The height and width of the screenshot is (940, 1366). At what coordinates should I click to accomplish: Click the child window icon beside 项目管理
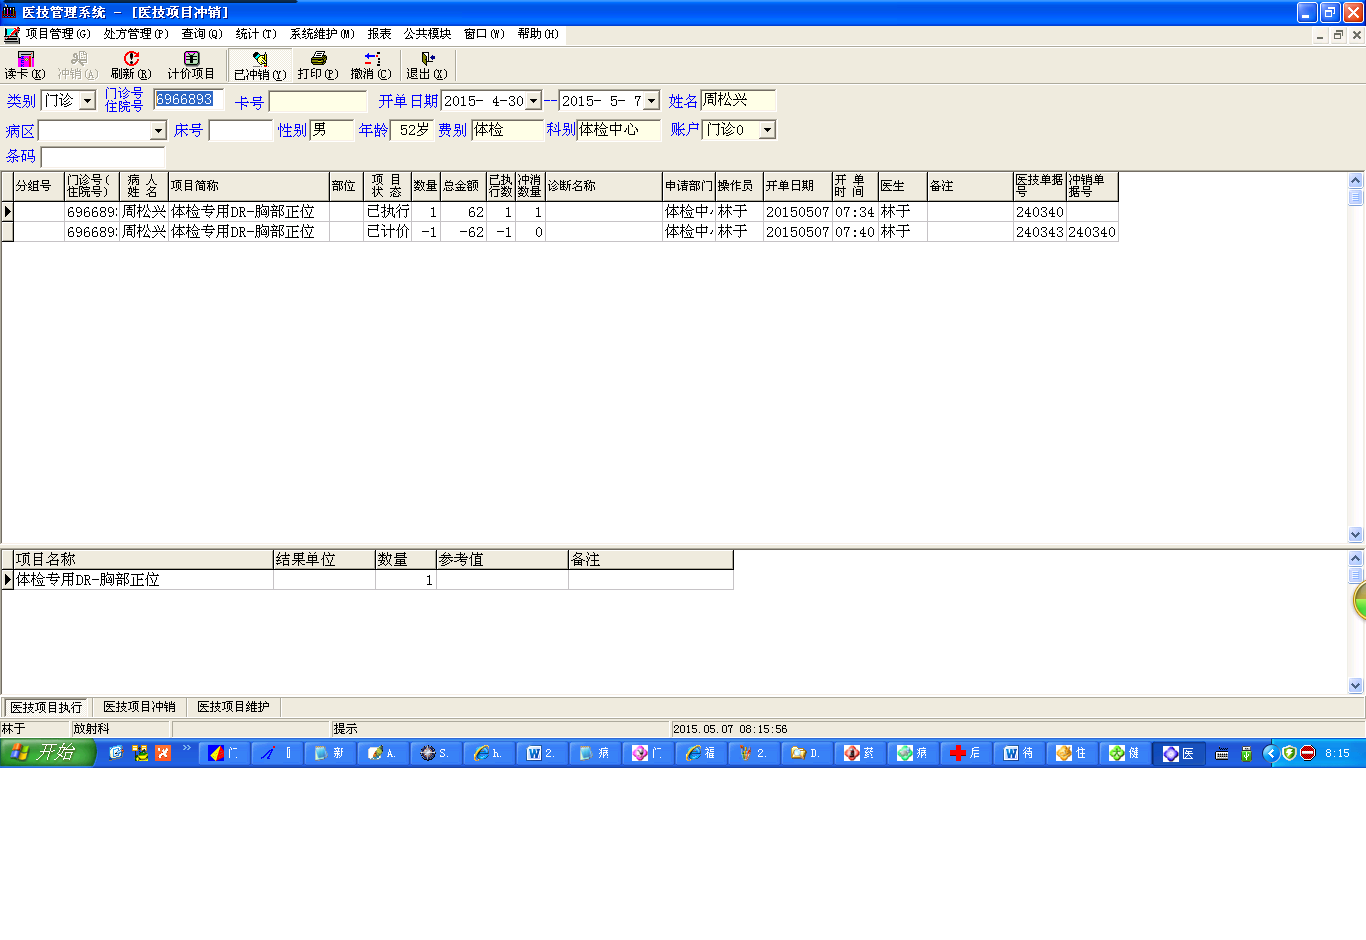(x=11, y=34)
